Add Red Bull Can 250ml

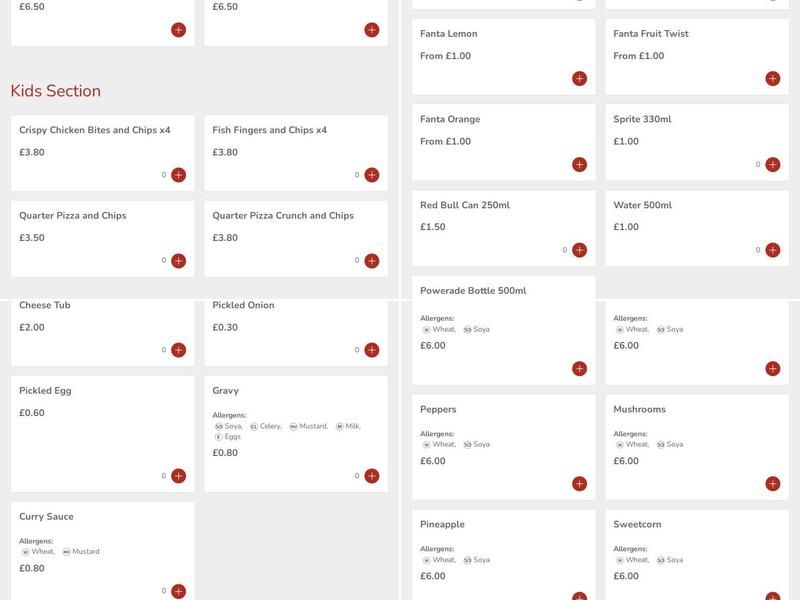[579, 250]
